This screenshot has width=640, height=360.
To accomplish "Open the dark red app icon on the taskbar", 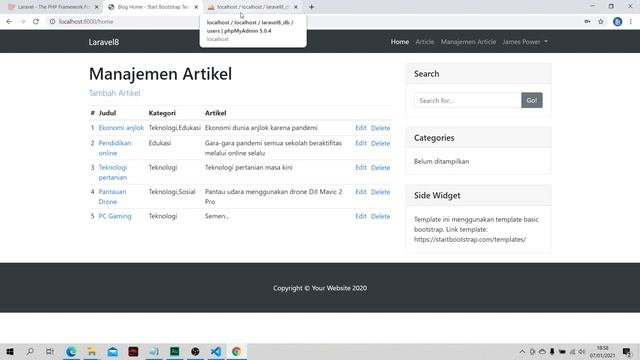I will click(133, 351).
